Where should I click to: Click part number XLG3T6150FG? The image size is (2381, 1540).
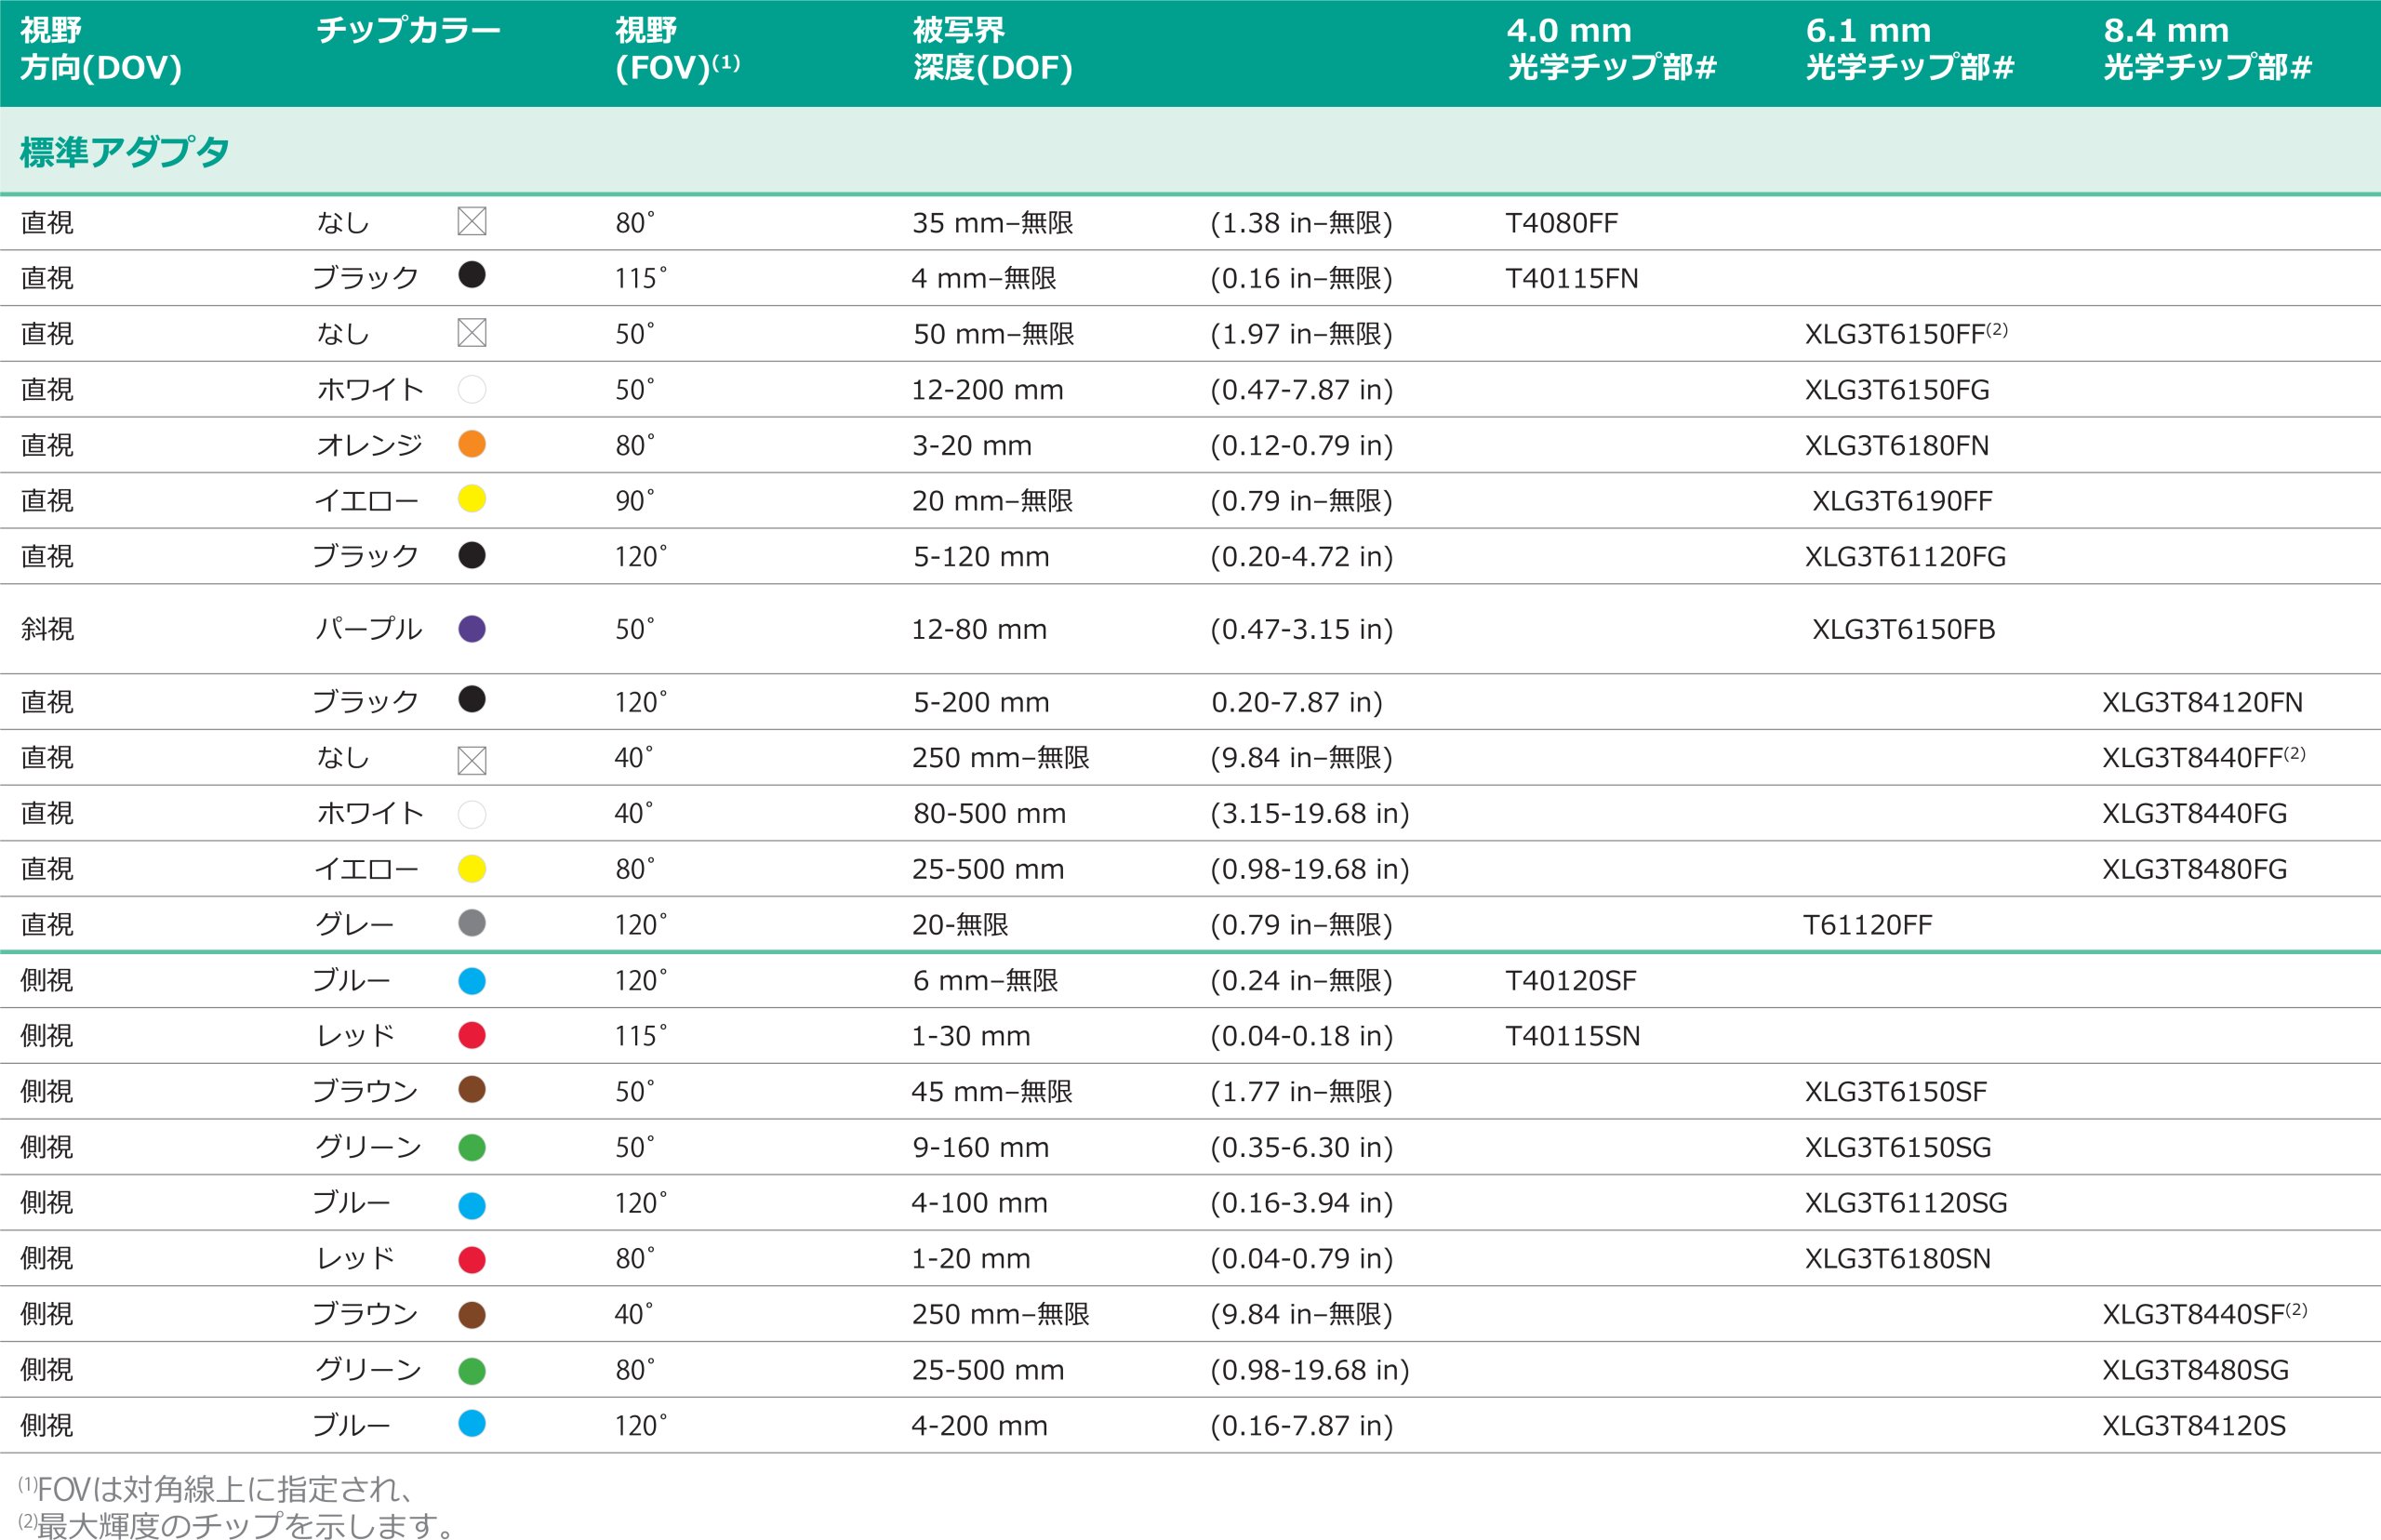click(1896, 390)
